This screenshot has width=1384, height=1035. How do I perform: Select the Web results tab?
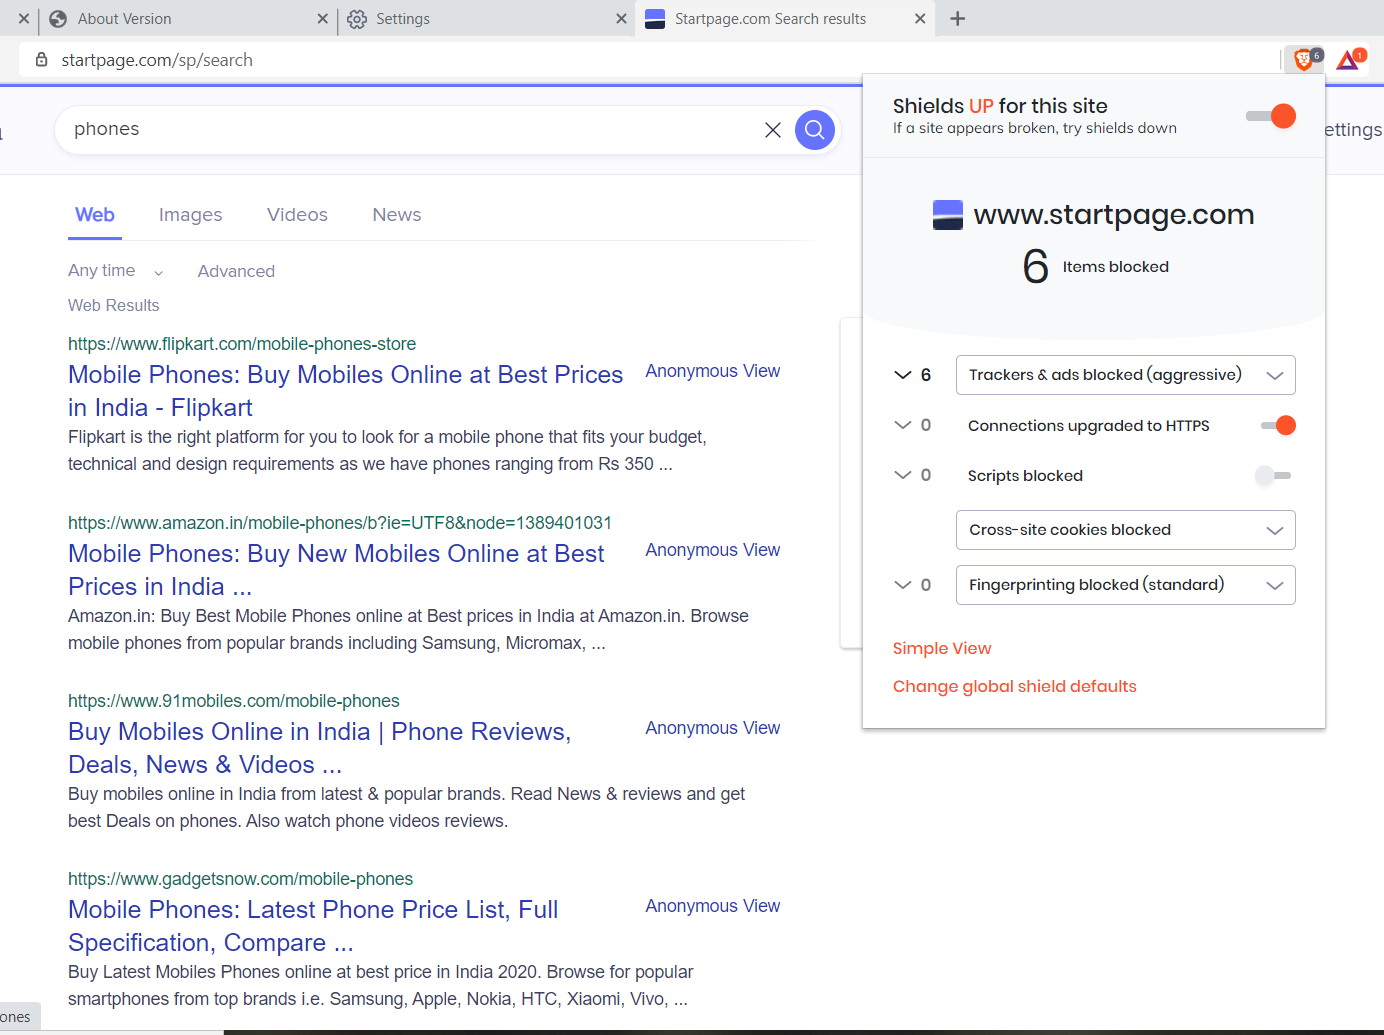coord(95,215)
